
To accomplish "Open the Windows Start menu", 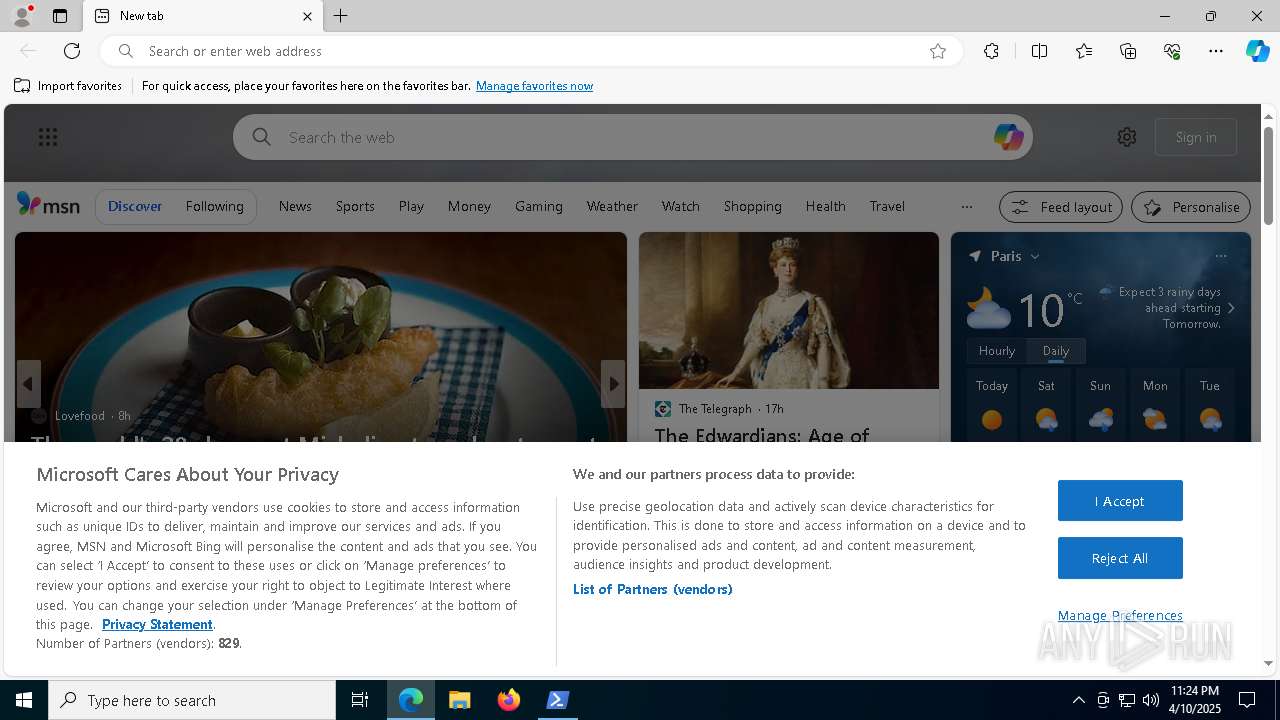I will click(x=24, y=700).
